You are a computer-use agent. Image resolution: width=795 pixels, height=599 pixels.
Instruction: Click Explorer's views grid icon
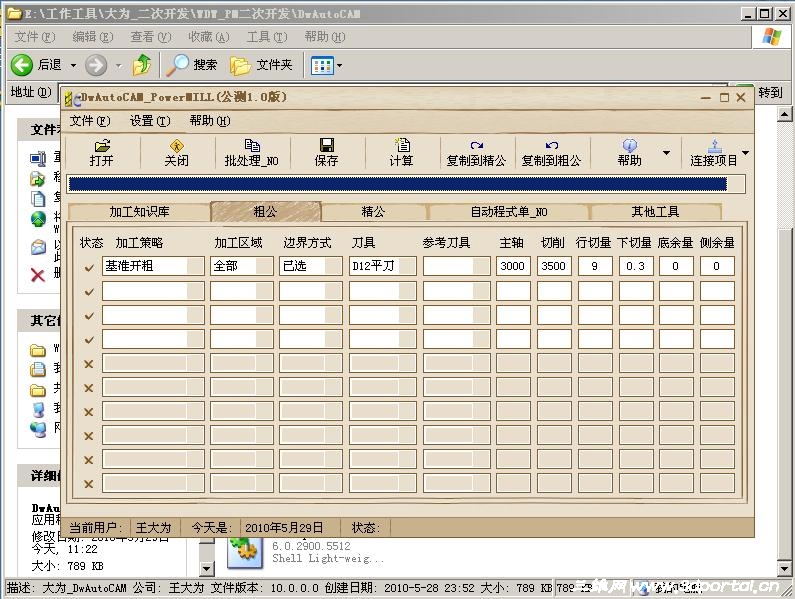click(322, 65)
